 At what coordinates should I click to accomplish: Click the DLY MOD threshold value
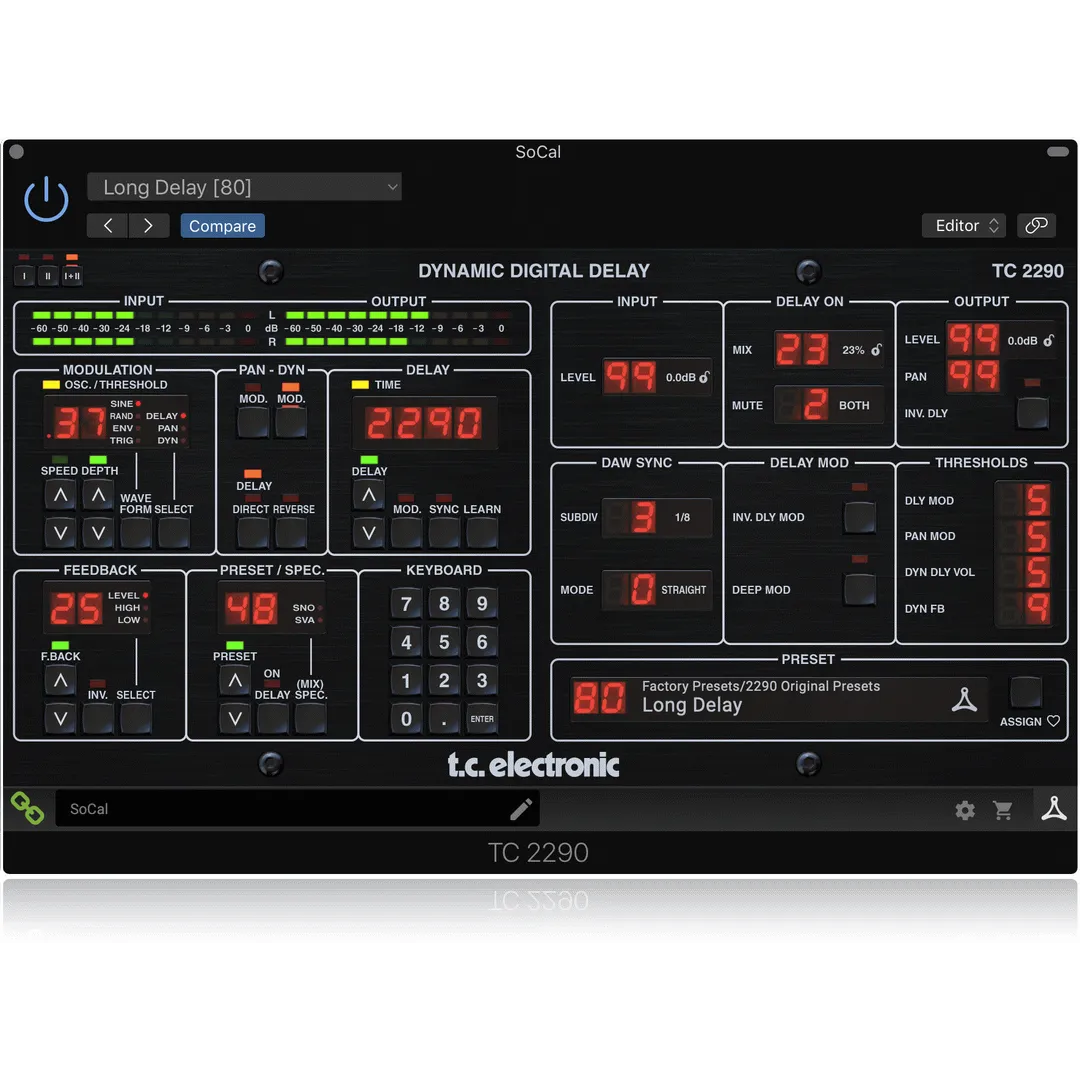coord(1024,500)
